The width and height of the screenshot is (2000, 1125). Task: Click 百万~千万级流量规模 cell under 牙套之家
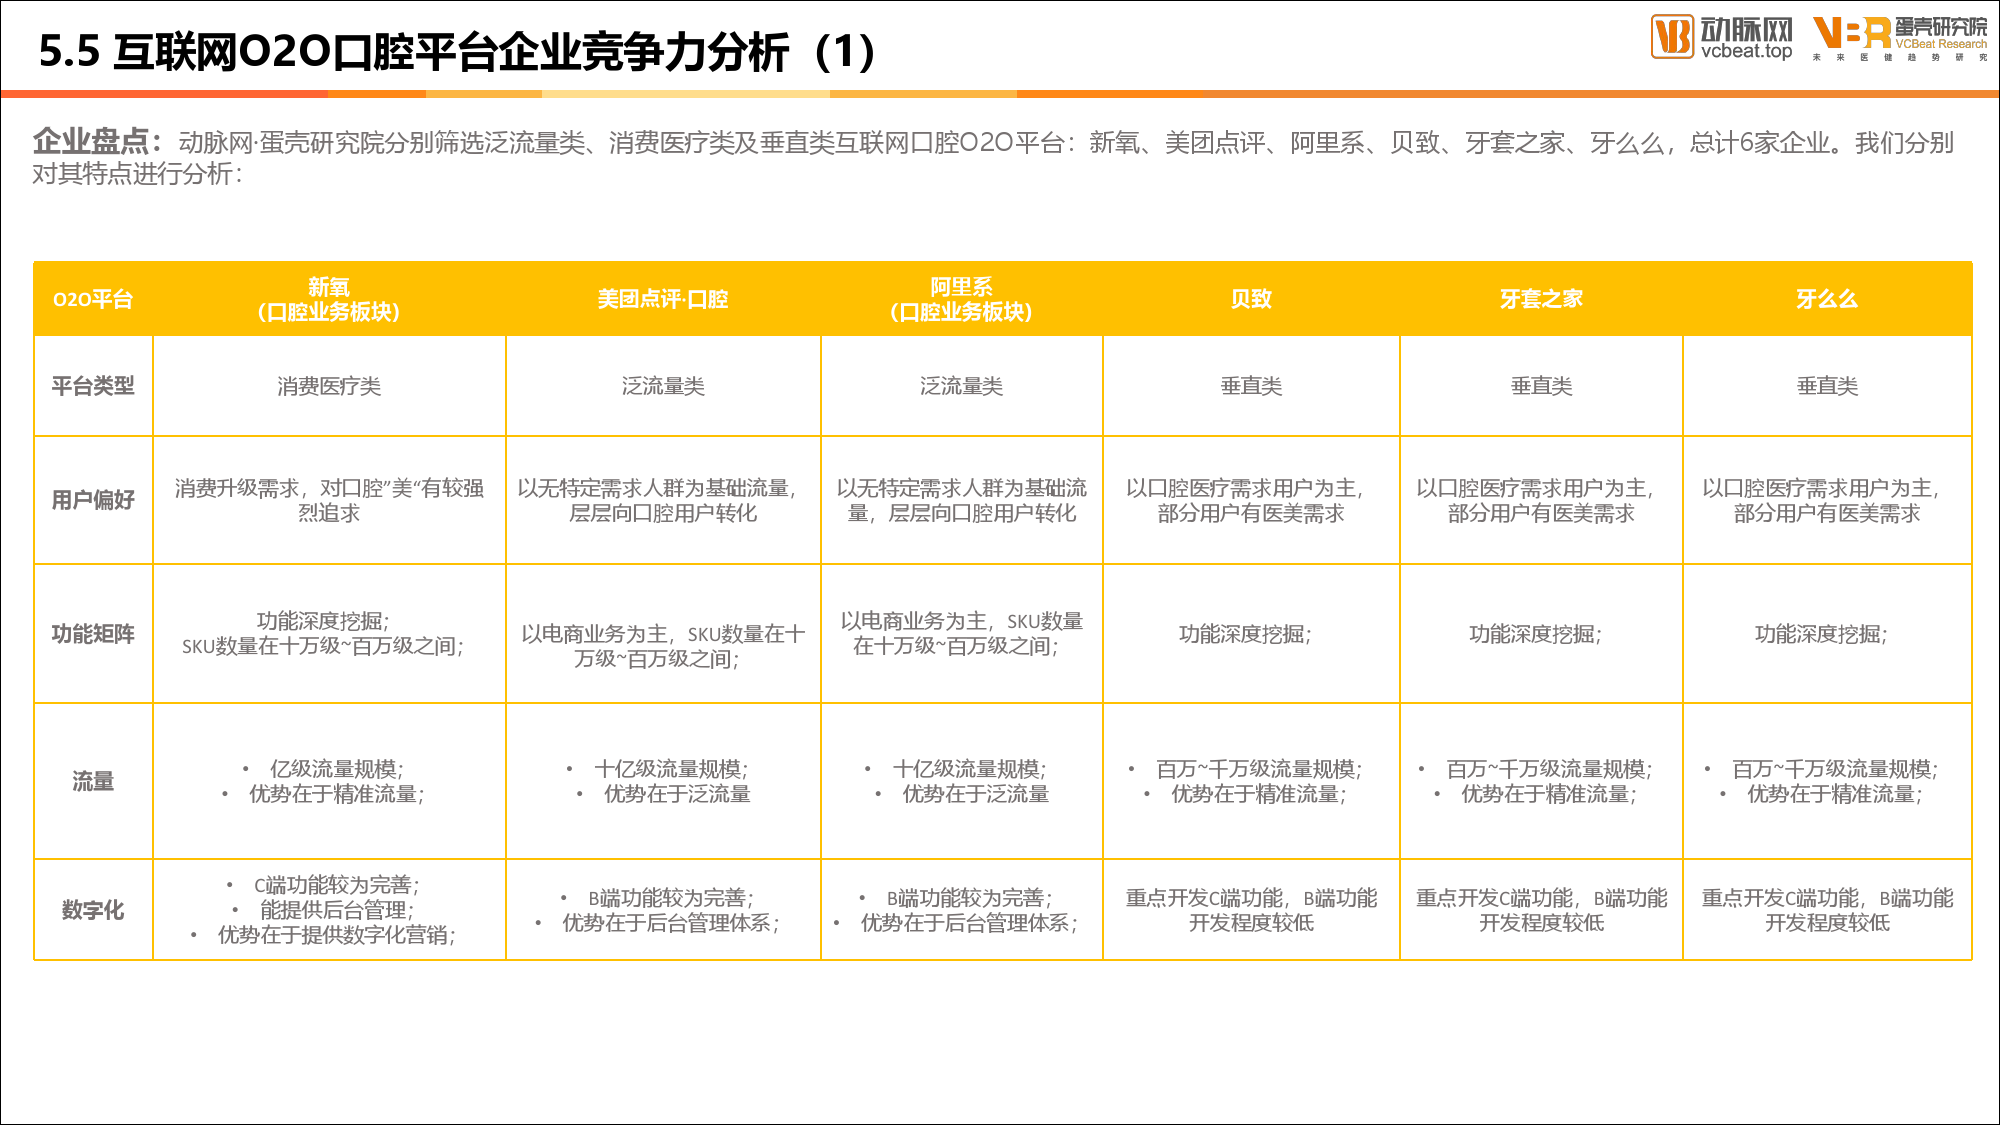pos(1541,781)
